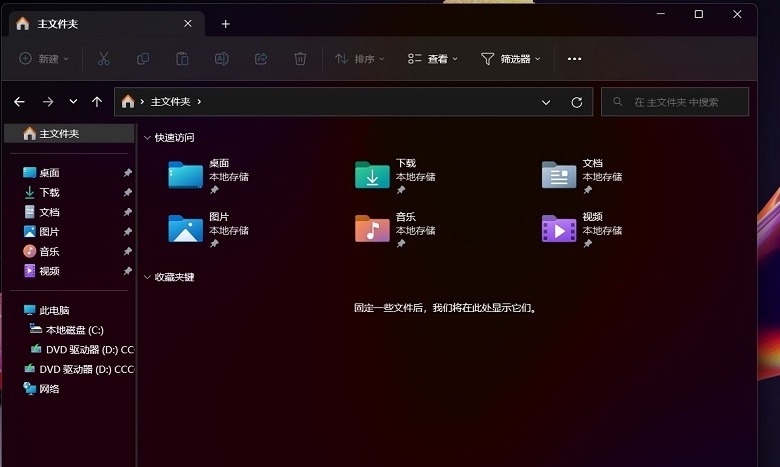Open the 下载 folder in quick access grid

(395, 177)
